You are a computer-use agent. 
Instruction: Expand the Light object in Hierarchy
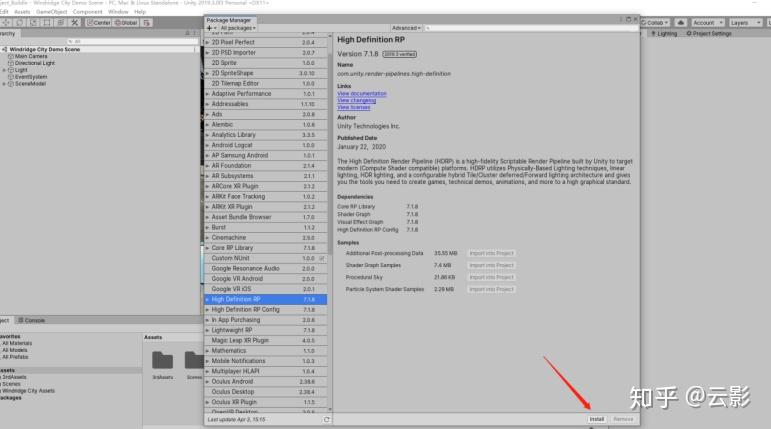click(4, 70)
